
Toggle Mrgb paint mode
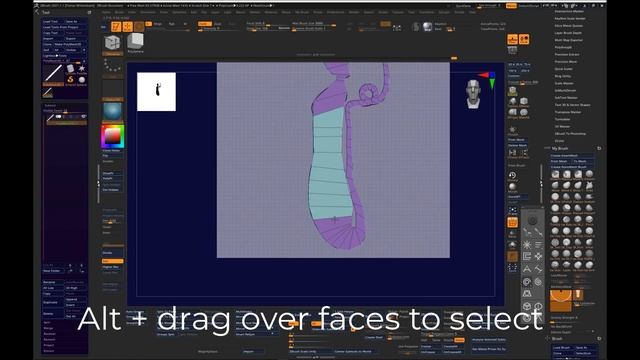(158, 24)
